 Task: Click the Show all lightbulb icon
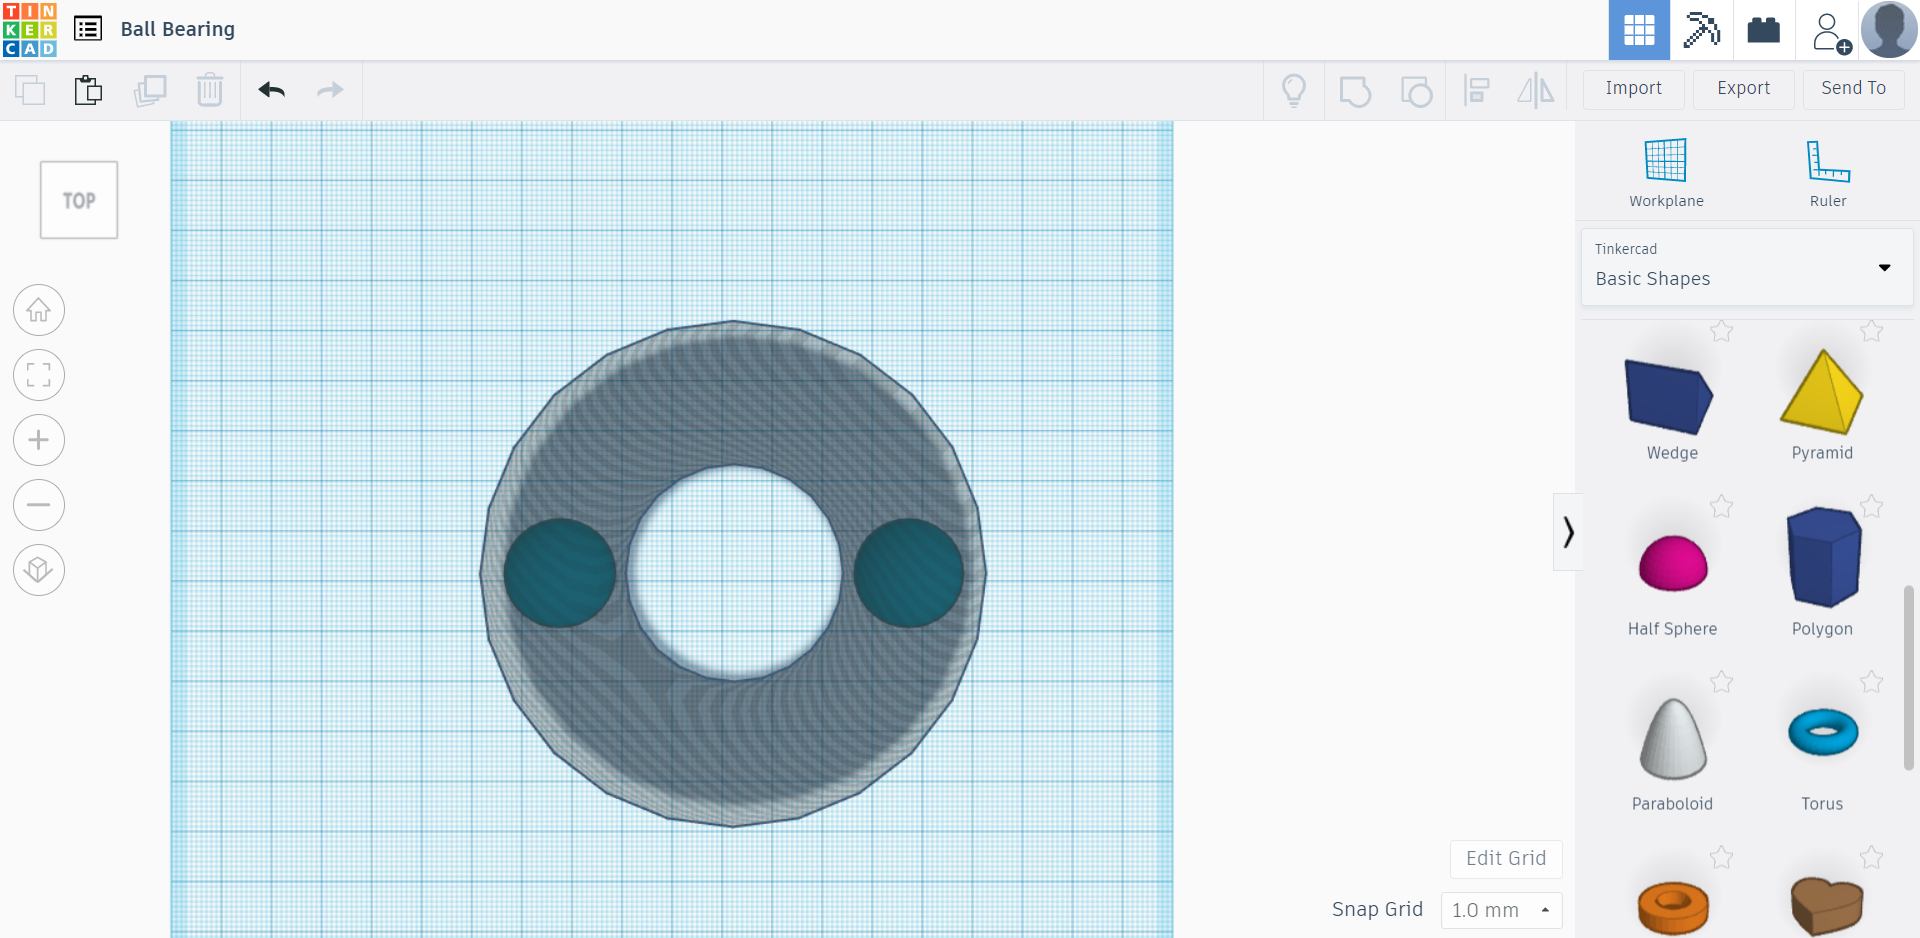[1294, 91]
